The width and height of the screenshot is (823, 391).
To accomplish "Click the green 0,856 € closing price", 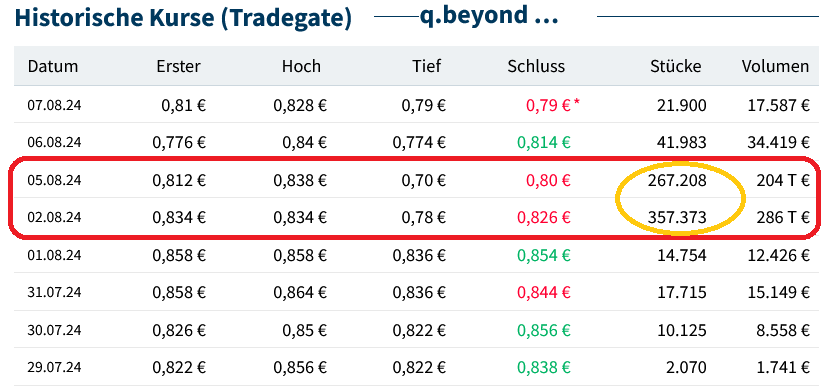I will [544, 330].
